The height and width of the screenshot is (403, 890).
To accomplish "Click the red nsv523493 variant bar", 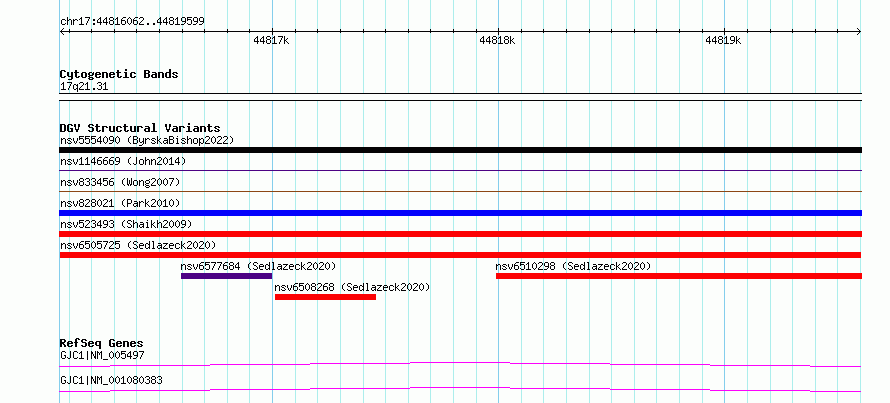I will coord(460,234).
